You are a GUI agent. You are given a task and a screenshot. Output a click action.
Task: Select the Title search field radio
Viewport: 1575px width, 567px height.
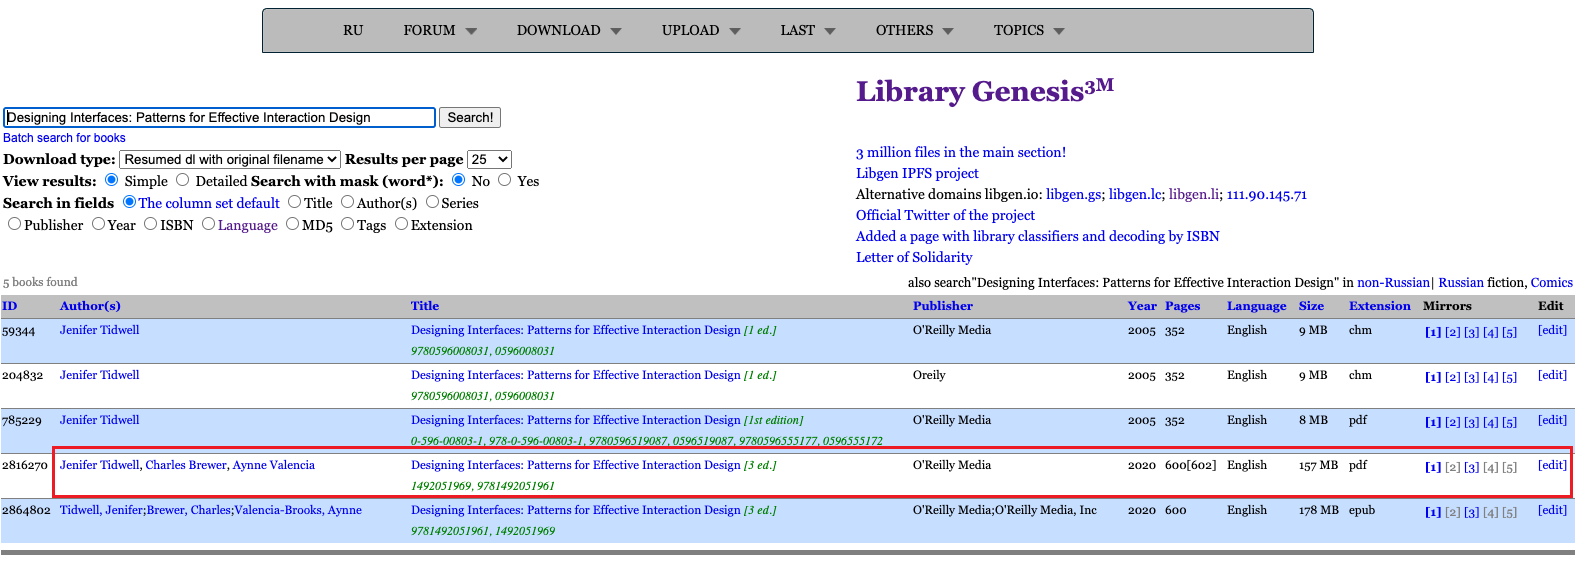[294, 202]
